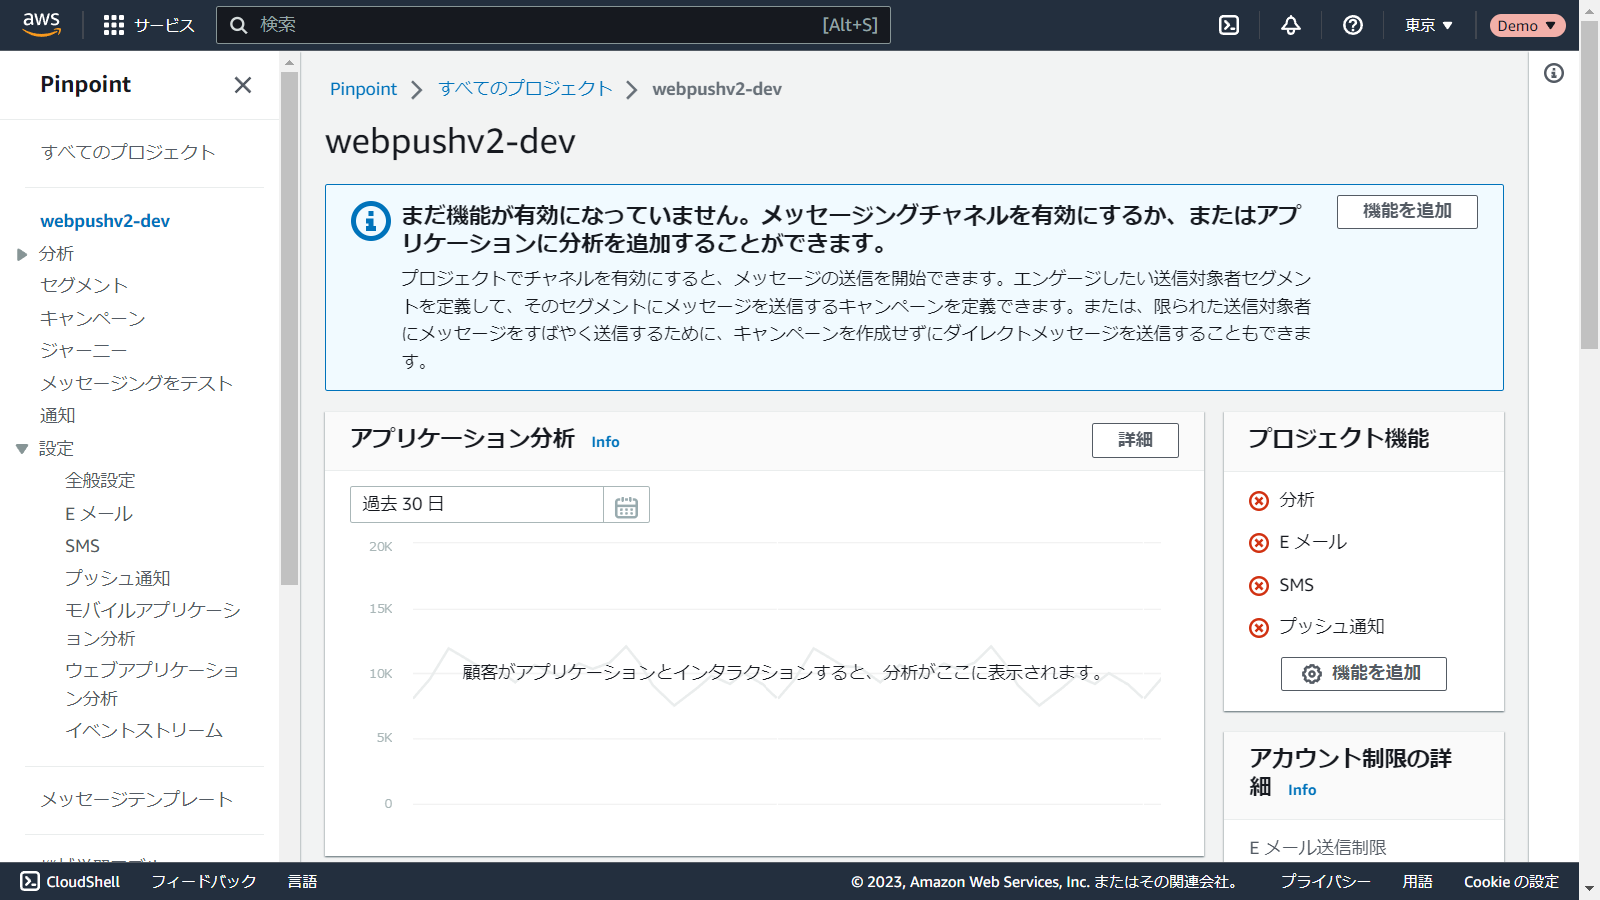Collapse the 設定 section in sidebar
1600x900 pixels.
tap(22, 449)
